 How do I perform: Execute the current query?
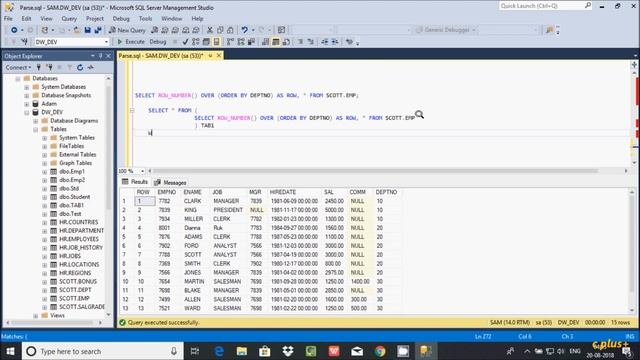(131, 42)
